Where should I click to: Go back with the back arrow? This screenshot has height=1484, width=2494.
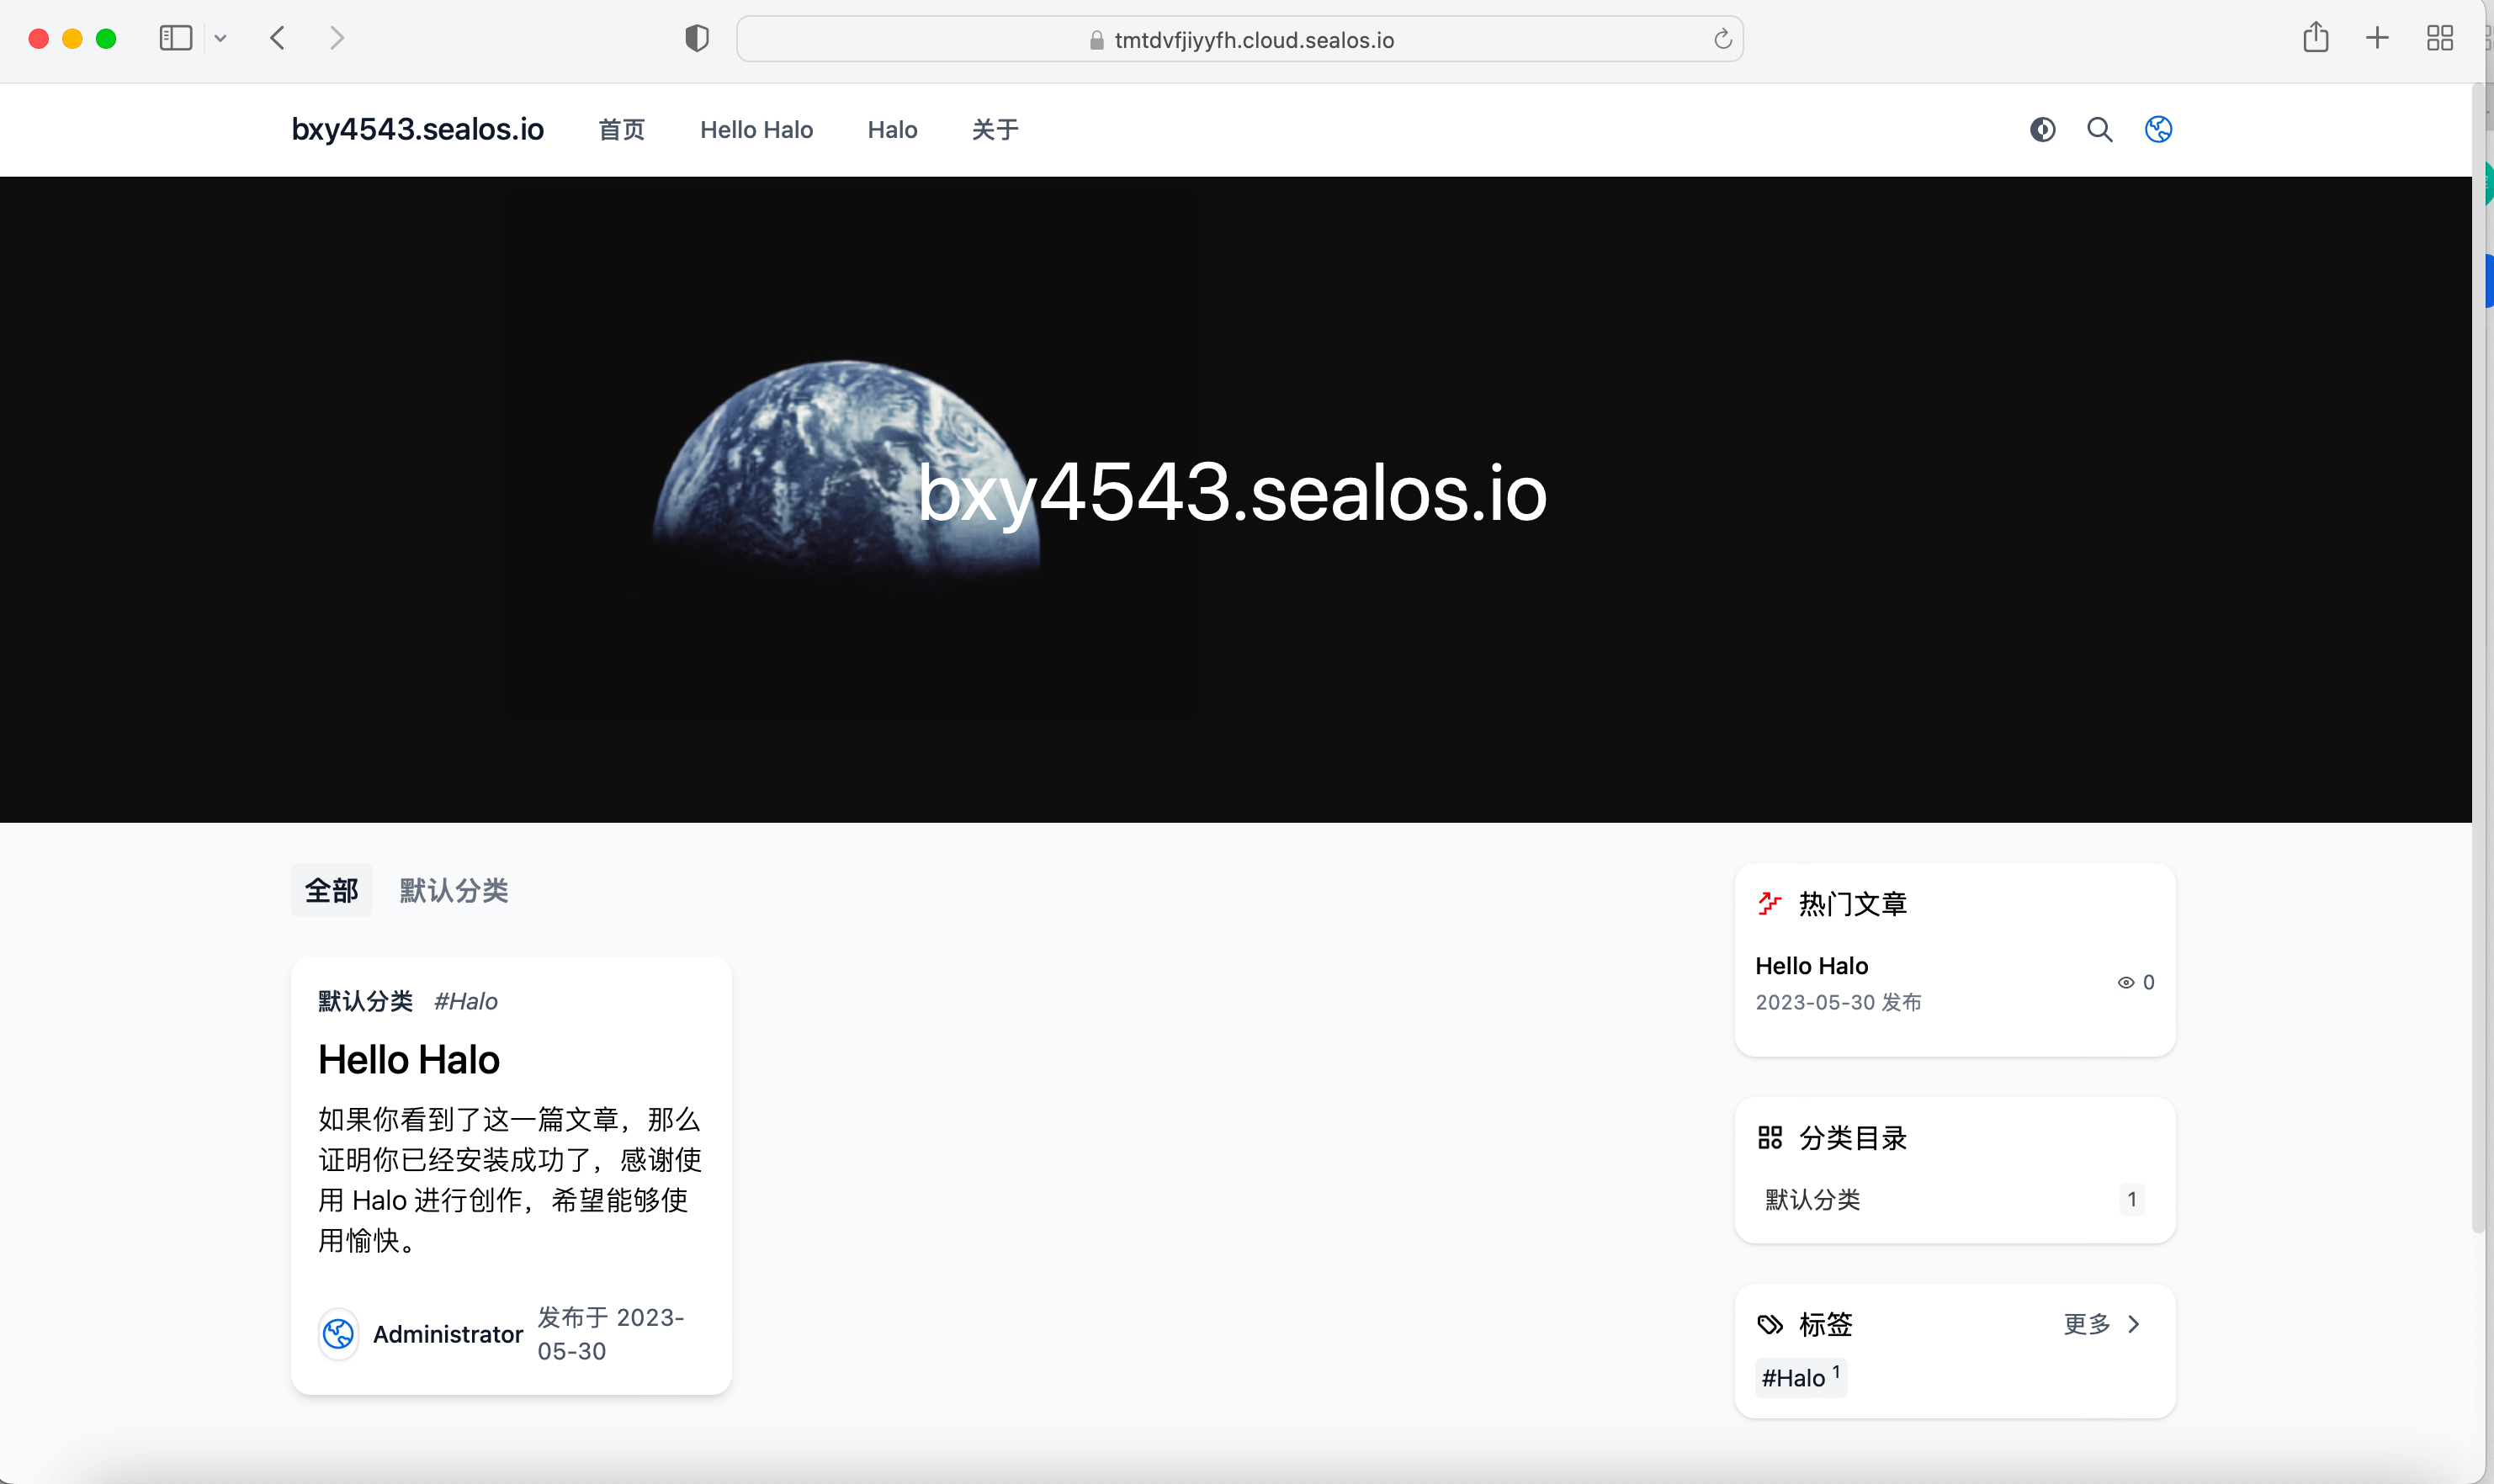(278, 39)
